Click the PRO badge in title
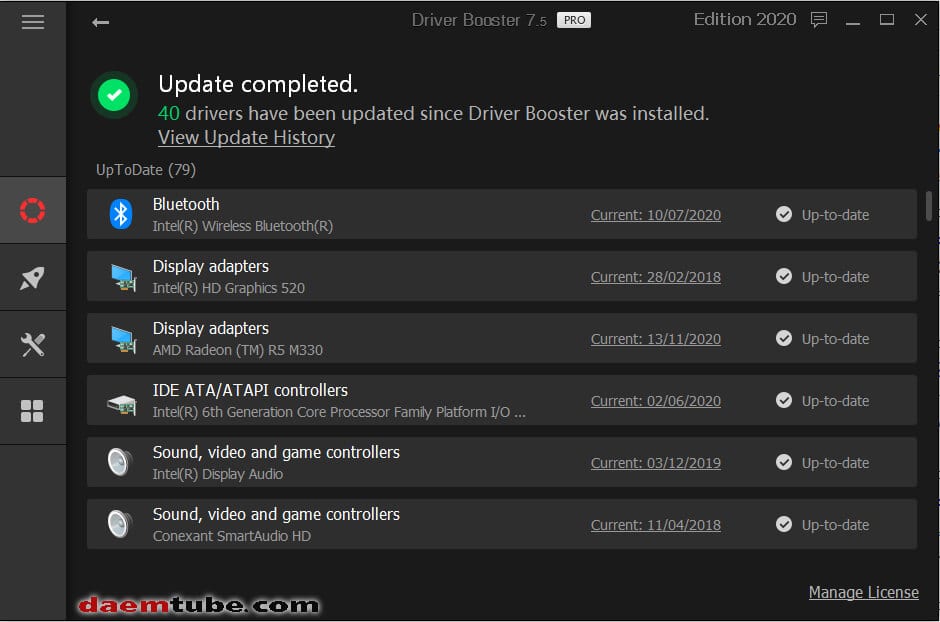The image size is (940, 622). (573, 20)
